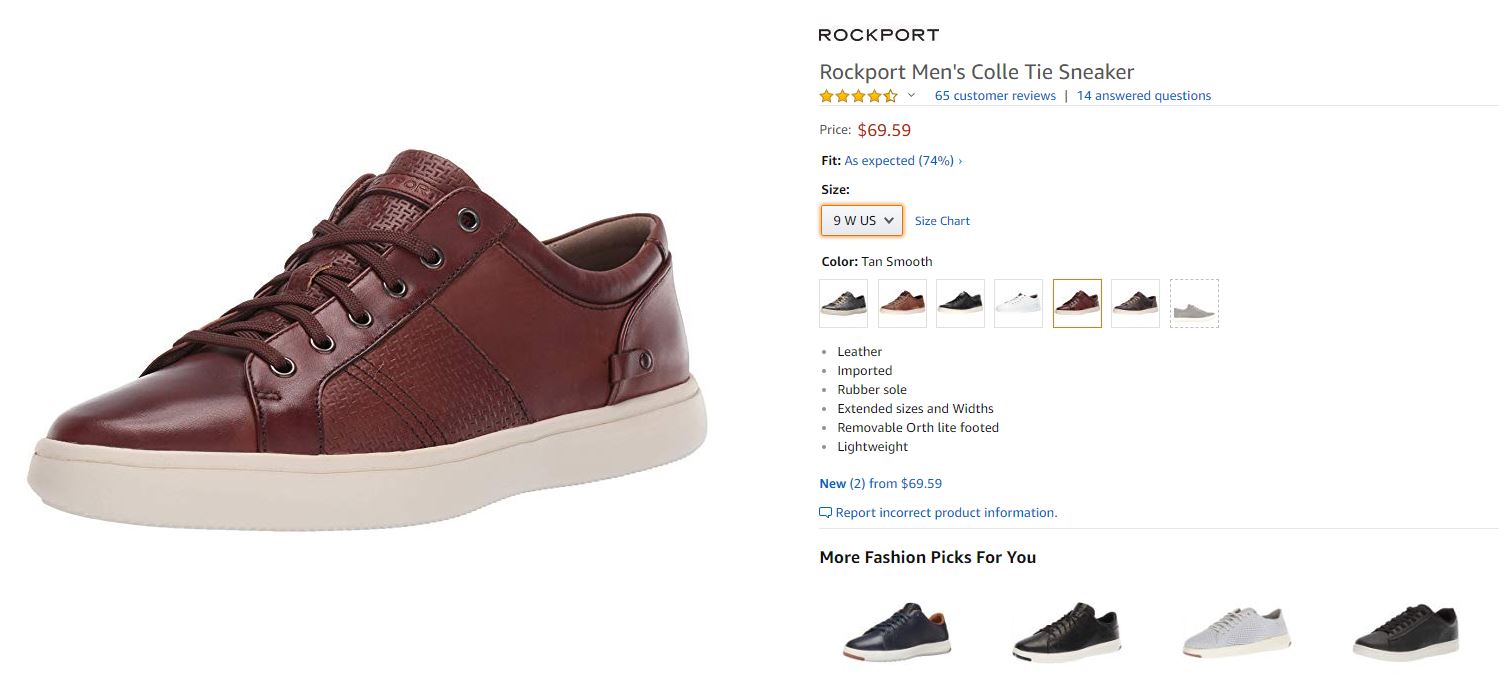Open the navy sneaker fashion pick
Viewport: 1508px width, 675px height.
[897, 631]
